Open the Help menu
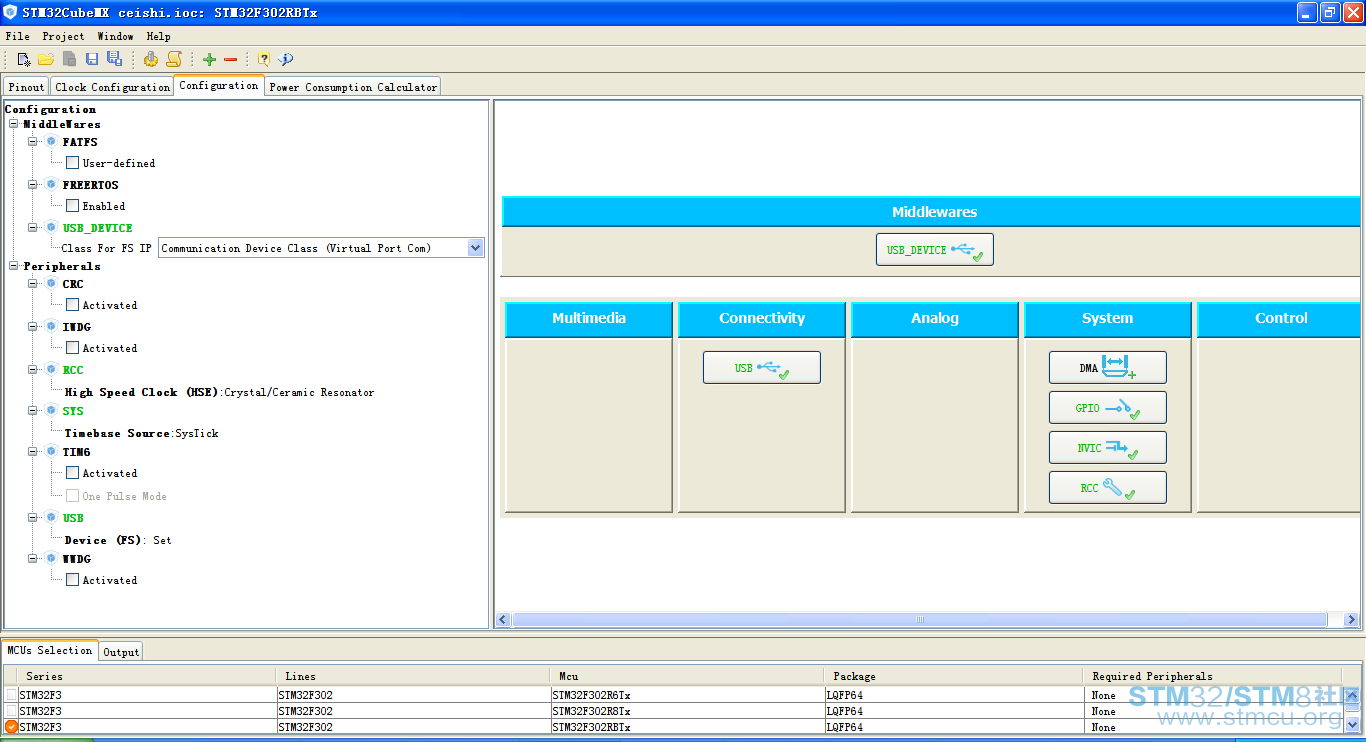 (158, 36)
